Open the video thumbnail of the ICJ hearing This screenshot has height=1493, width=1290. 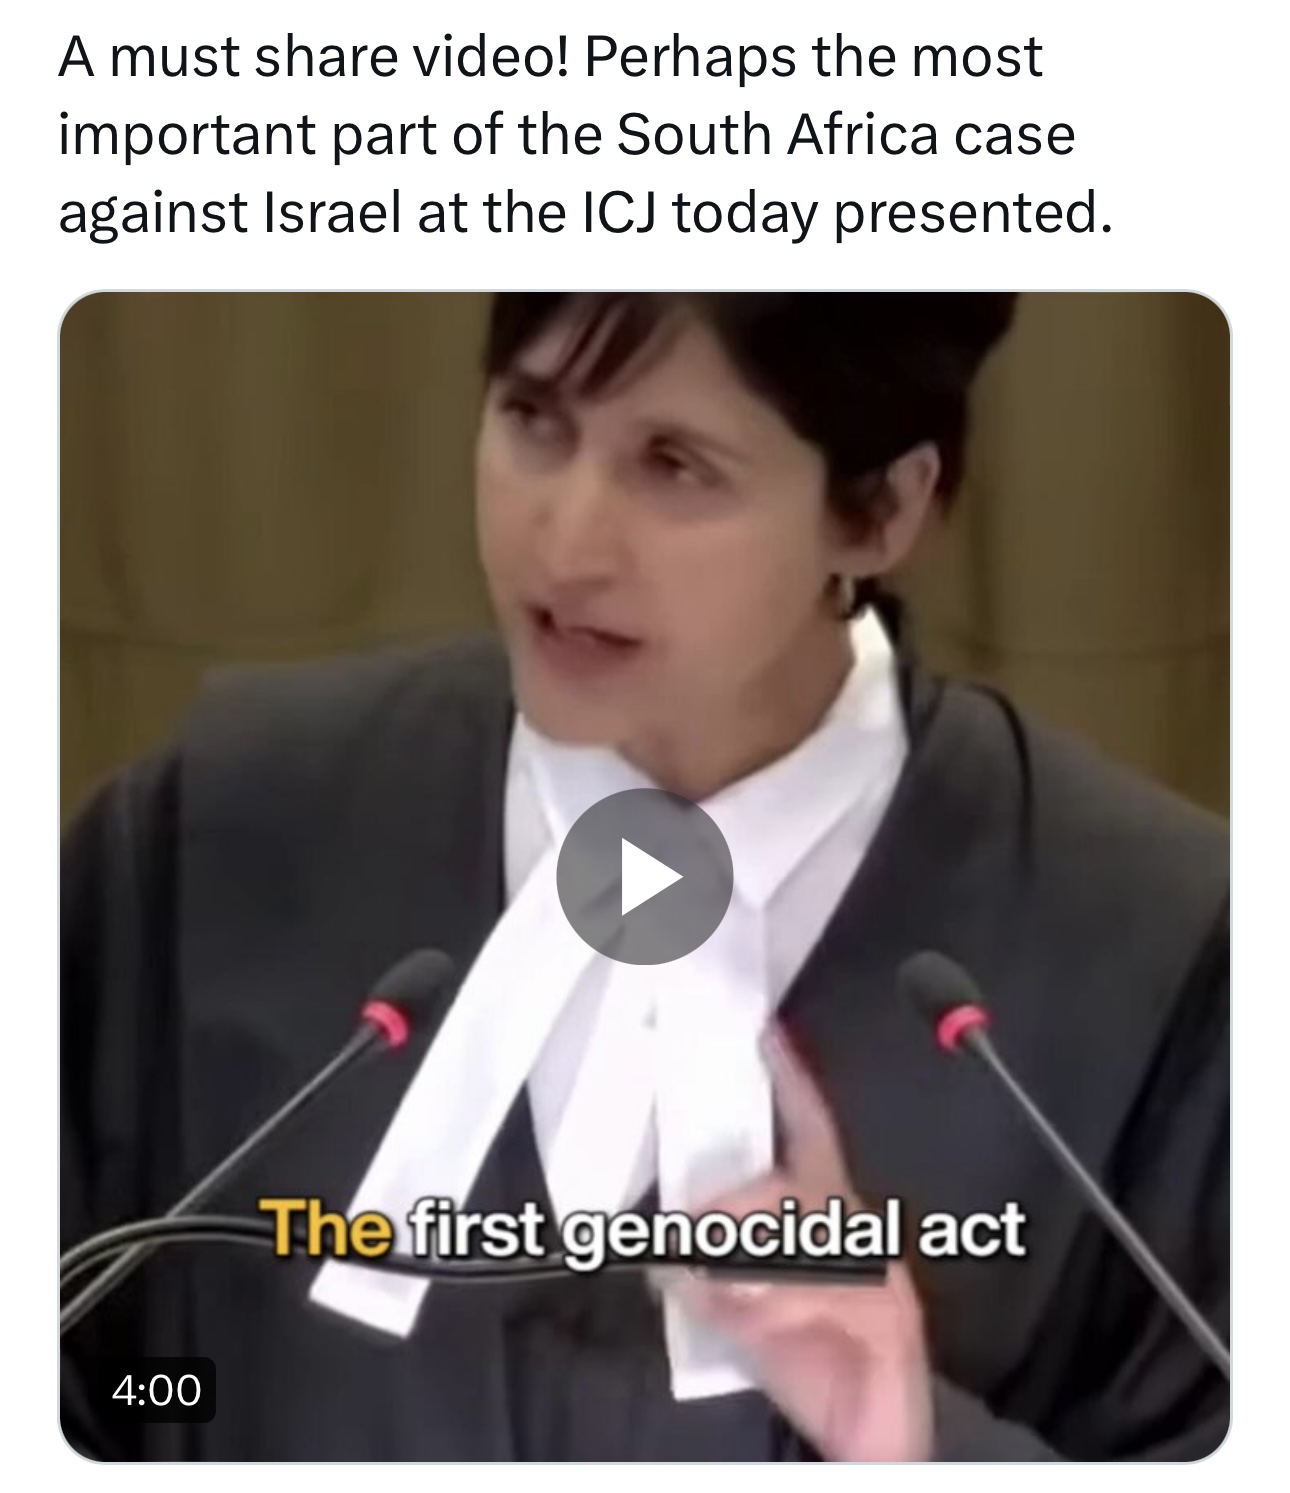tap(645, 877)
